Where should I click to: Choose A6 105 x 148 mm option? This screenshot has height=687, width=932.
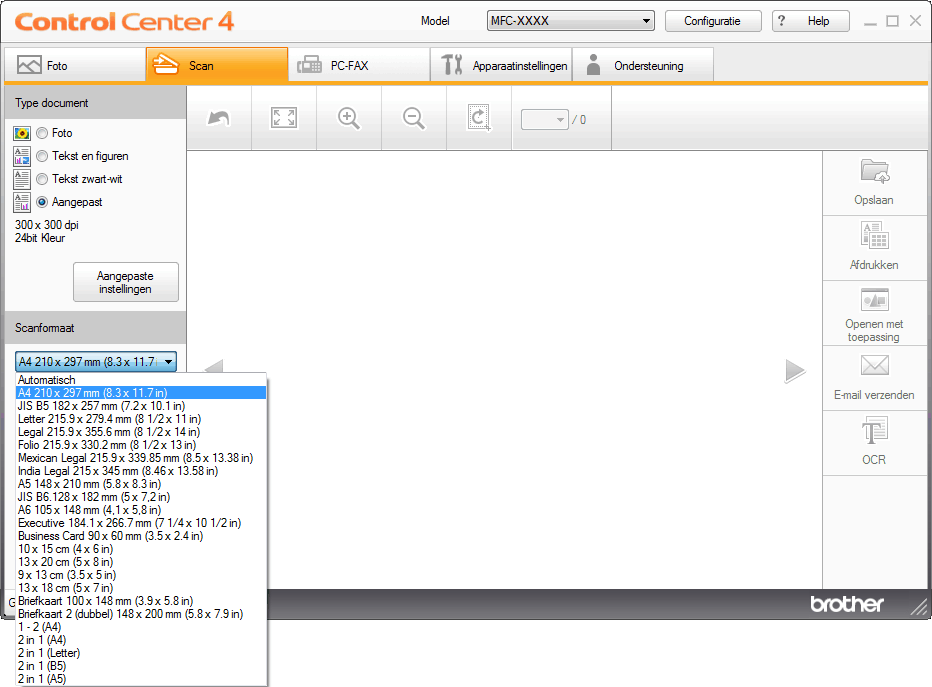(x=141, y=510)
